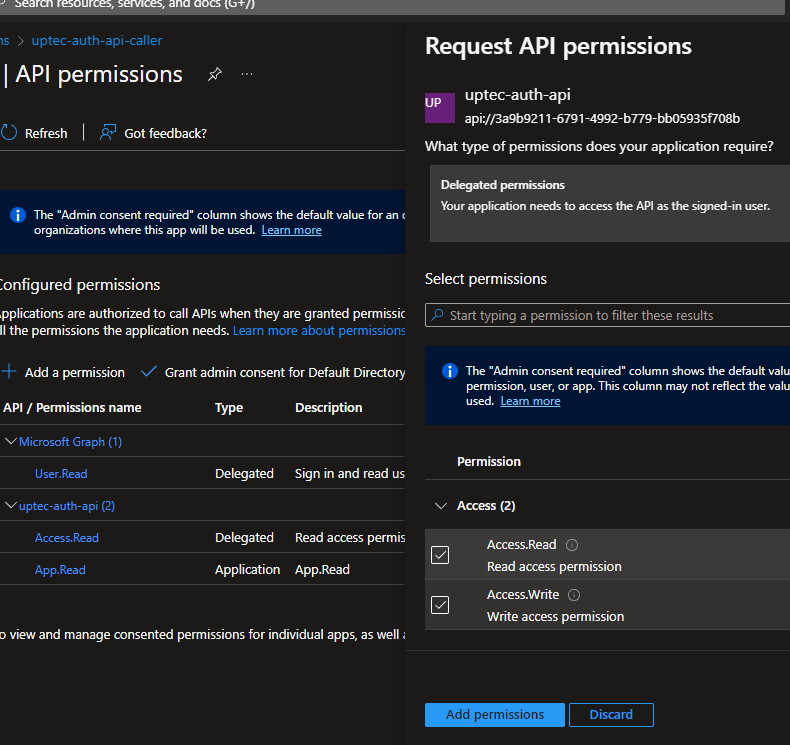Open the ellipsis more options menu
Screen dimensions: 790x745
[x=247, y=75]
